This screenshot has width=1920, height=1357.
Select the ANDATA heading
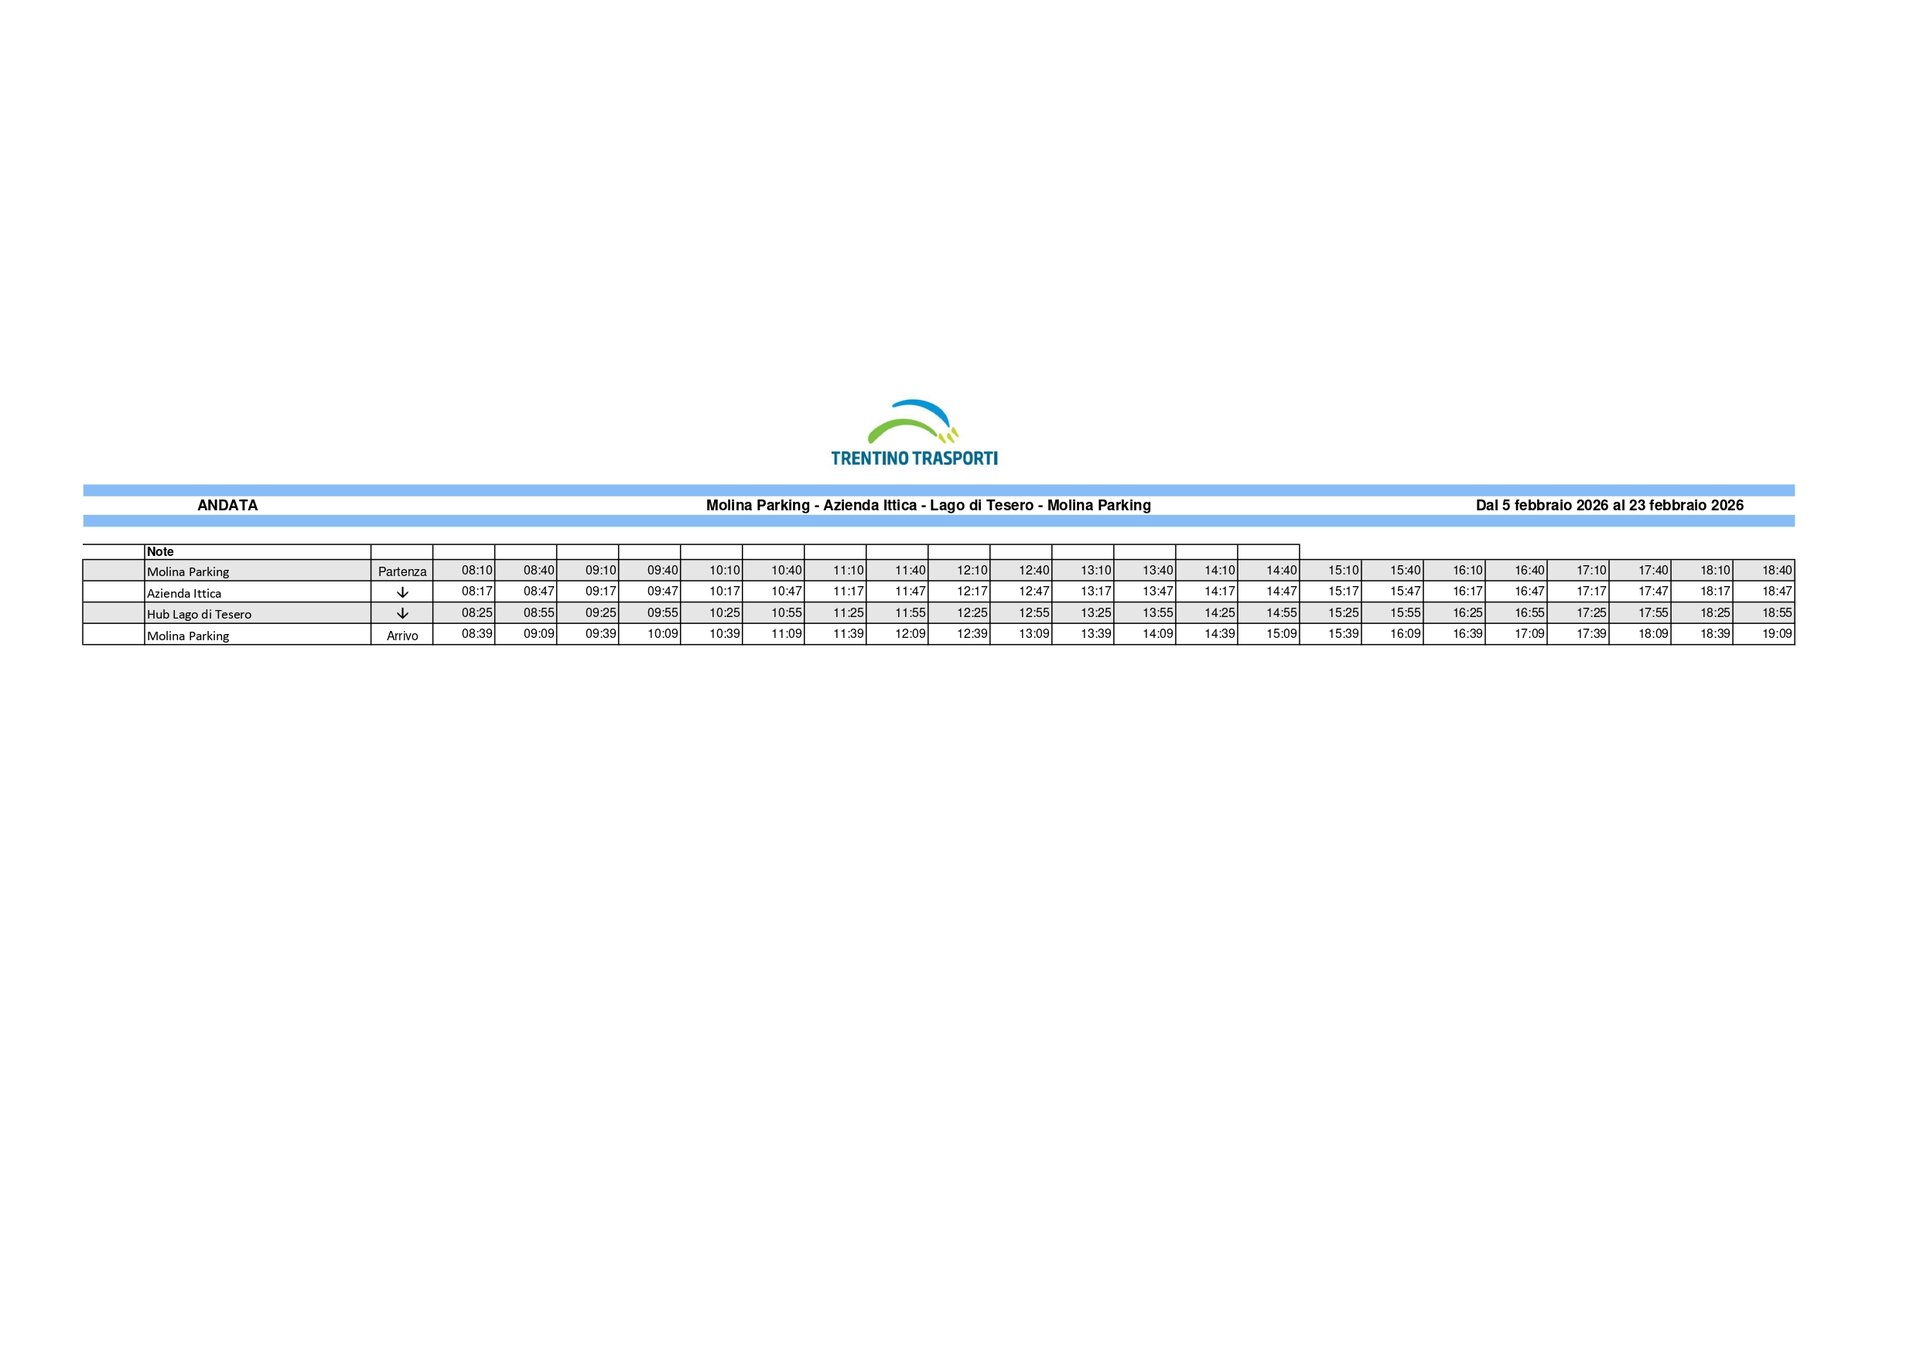pyautogui.click(x=227, y=505)
